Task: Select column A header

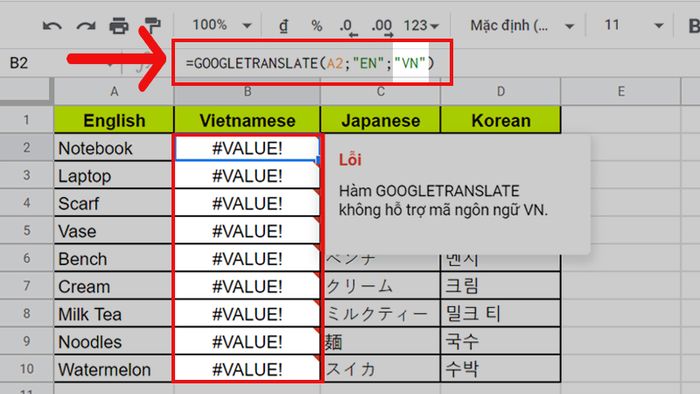Action: (x=114, y=91)
